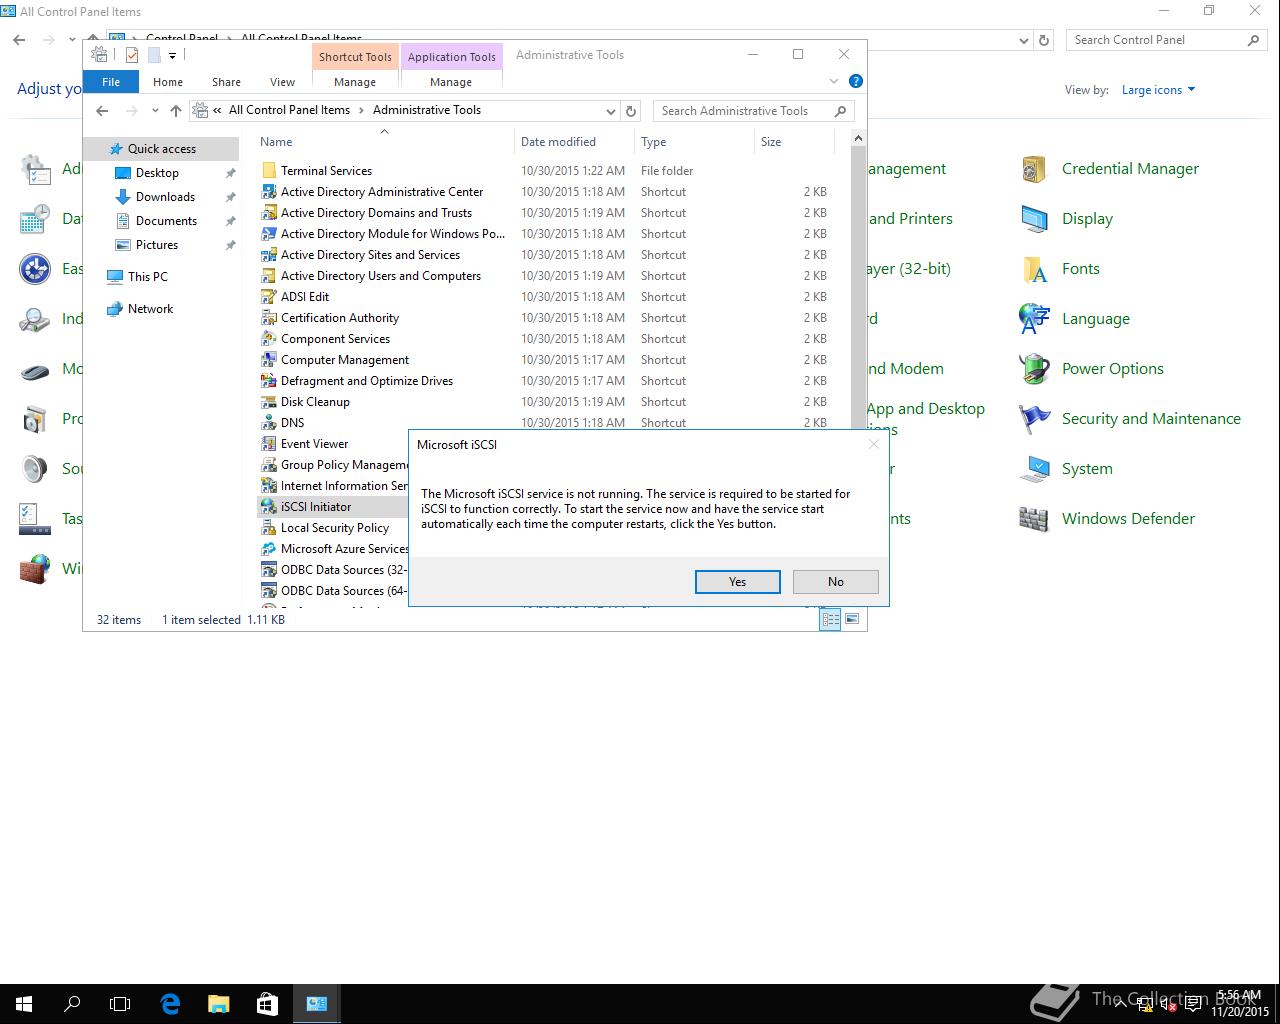Select Downloads in the navigation pane
This screenshot has width=1280, height=1024.
pyautogui.click(x=165, y=197)
